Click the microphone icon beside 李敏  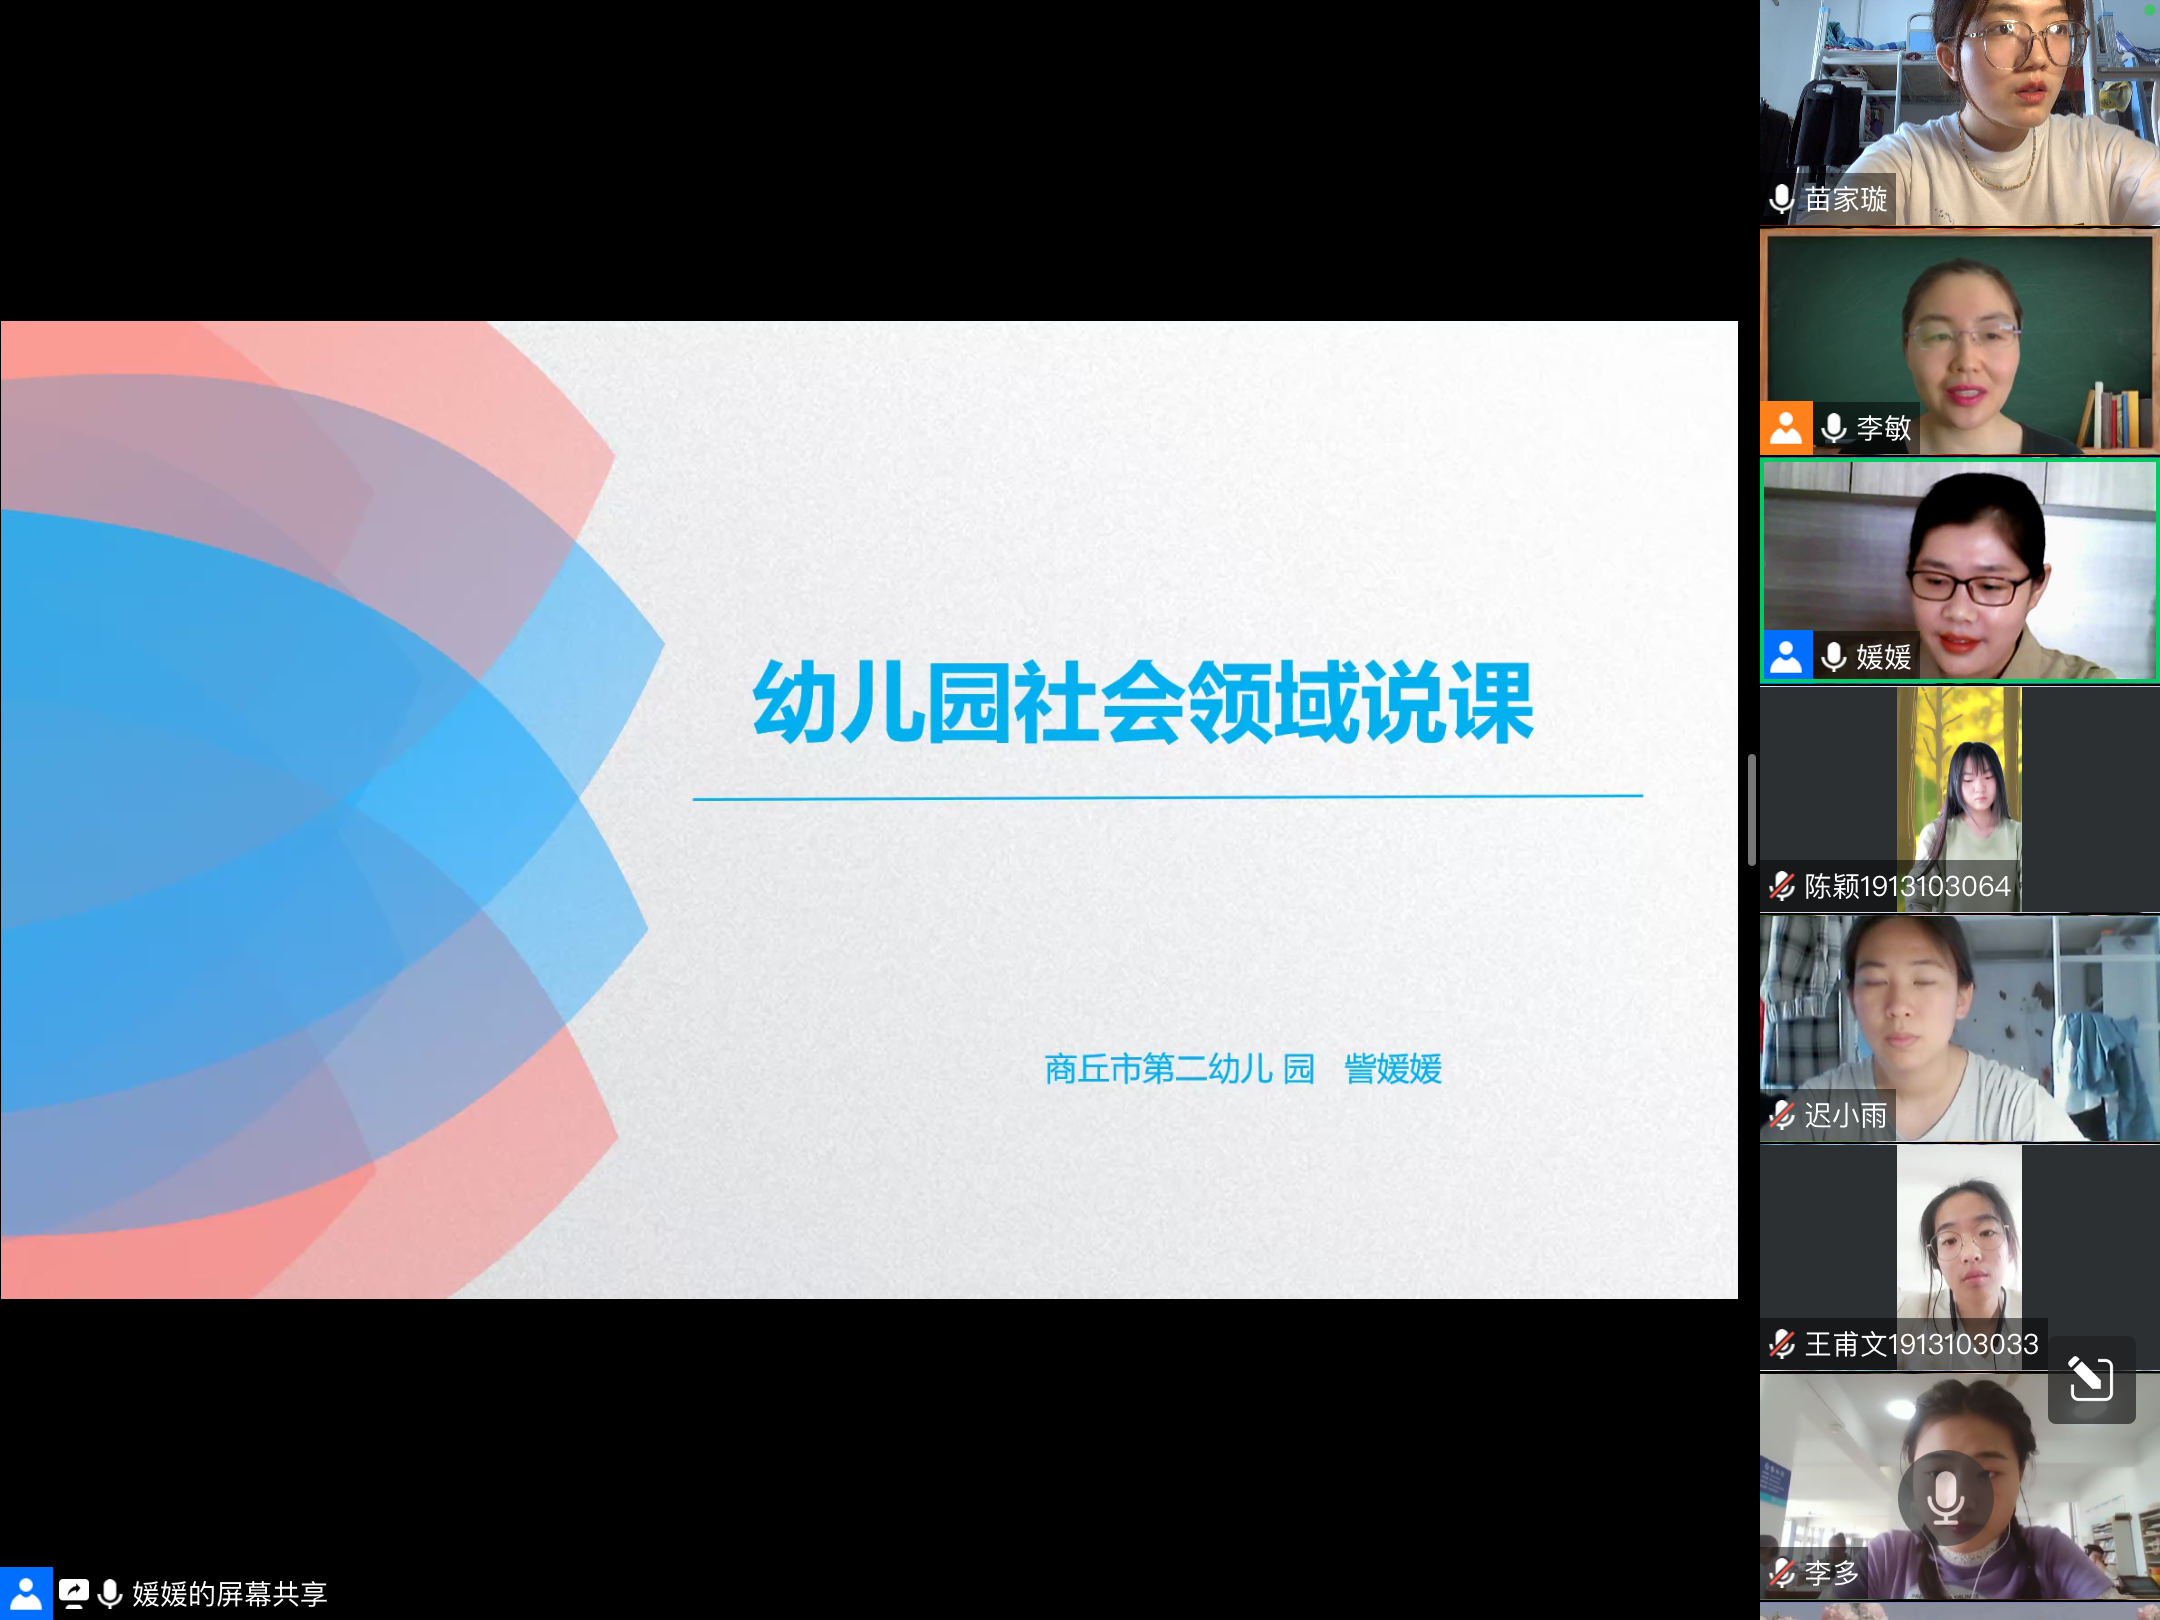[x=1833, y=428]
